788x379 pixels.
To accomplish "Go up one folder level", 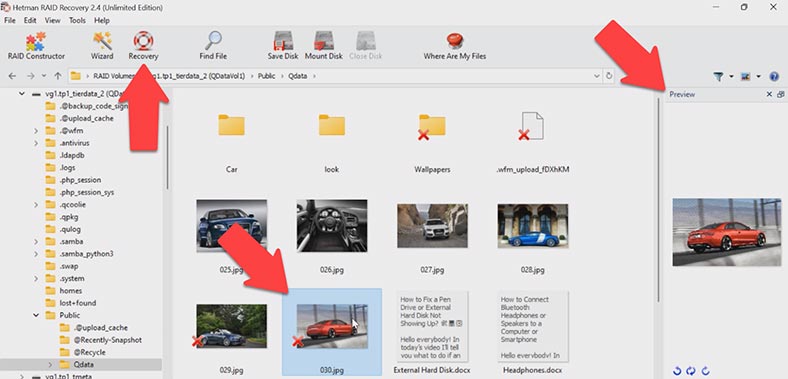I will pos(58,76).
